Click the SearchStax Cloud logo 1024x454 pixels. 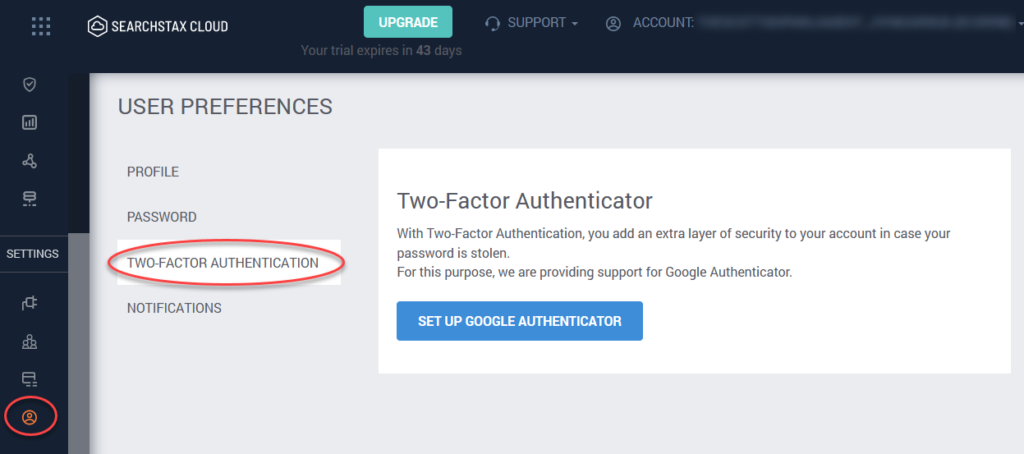158,26
